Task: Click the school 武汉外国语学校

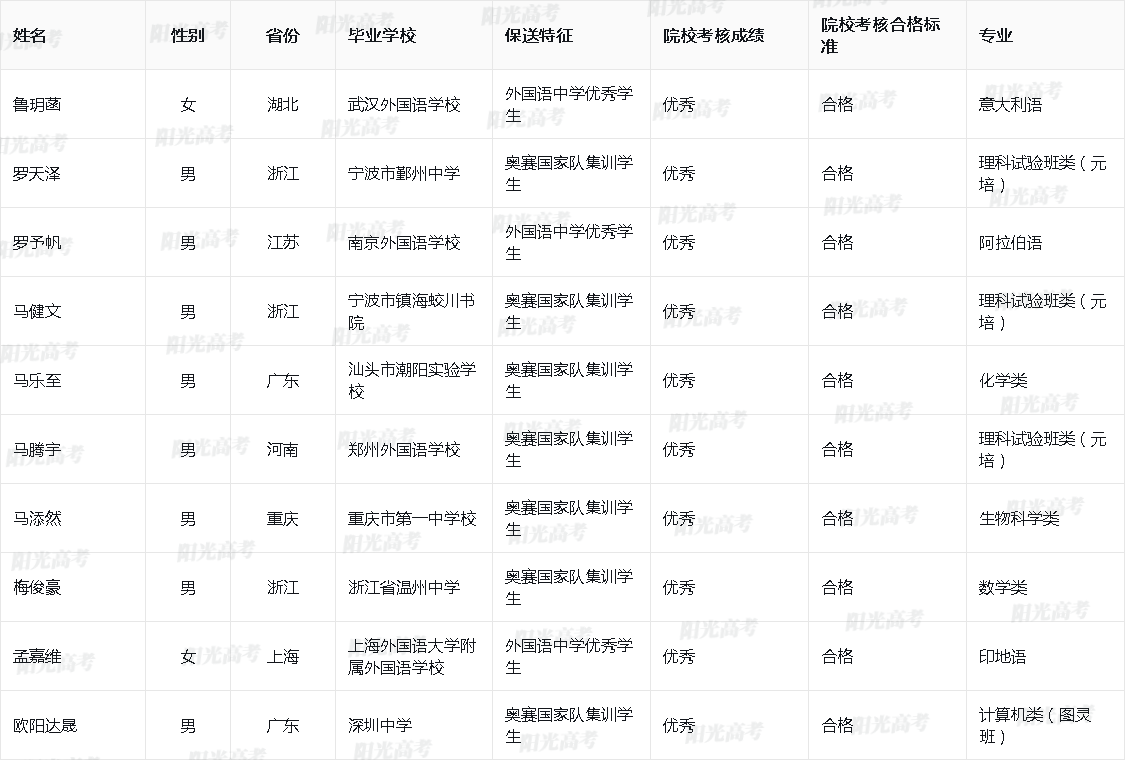Action: [404, 105]
